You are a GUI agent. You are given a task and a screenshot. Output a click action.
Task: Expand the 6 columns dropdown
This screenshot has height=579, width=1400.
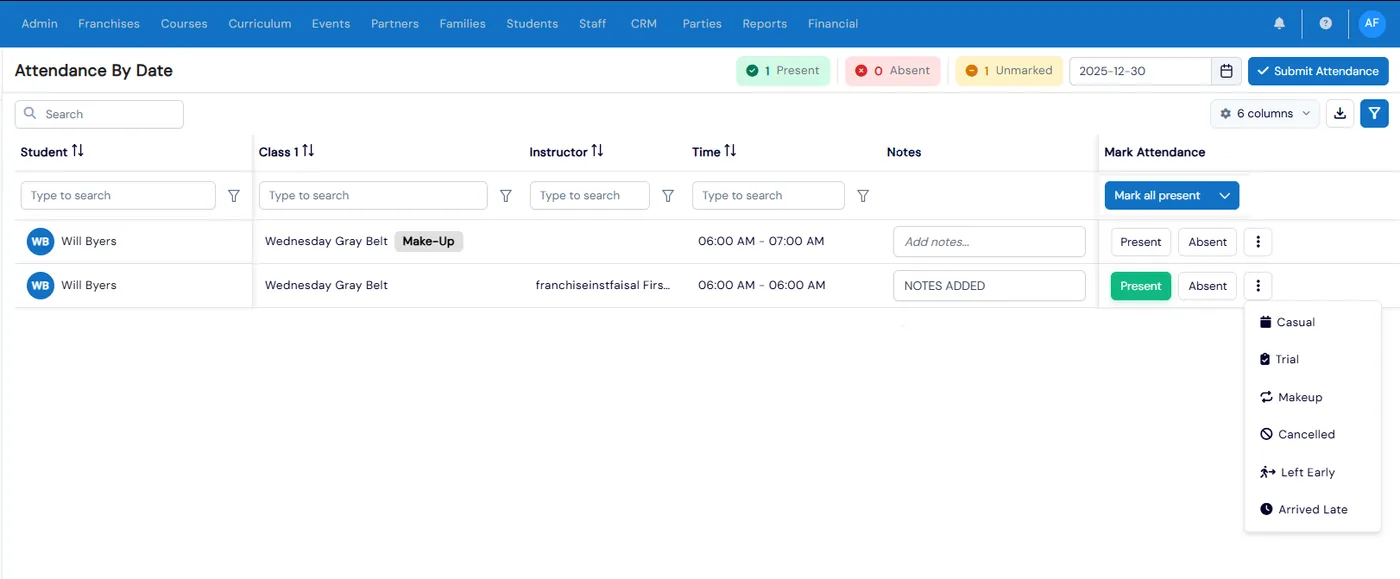coord(1265,114)
